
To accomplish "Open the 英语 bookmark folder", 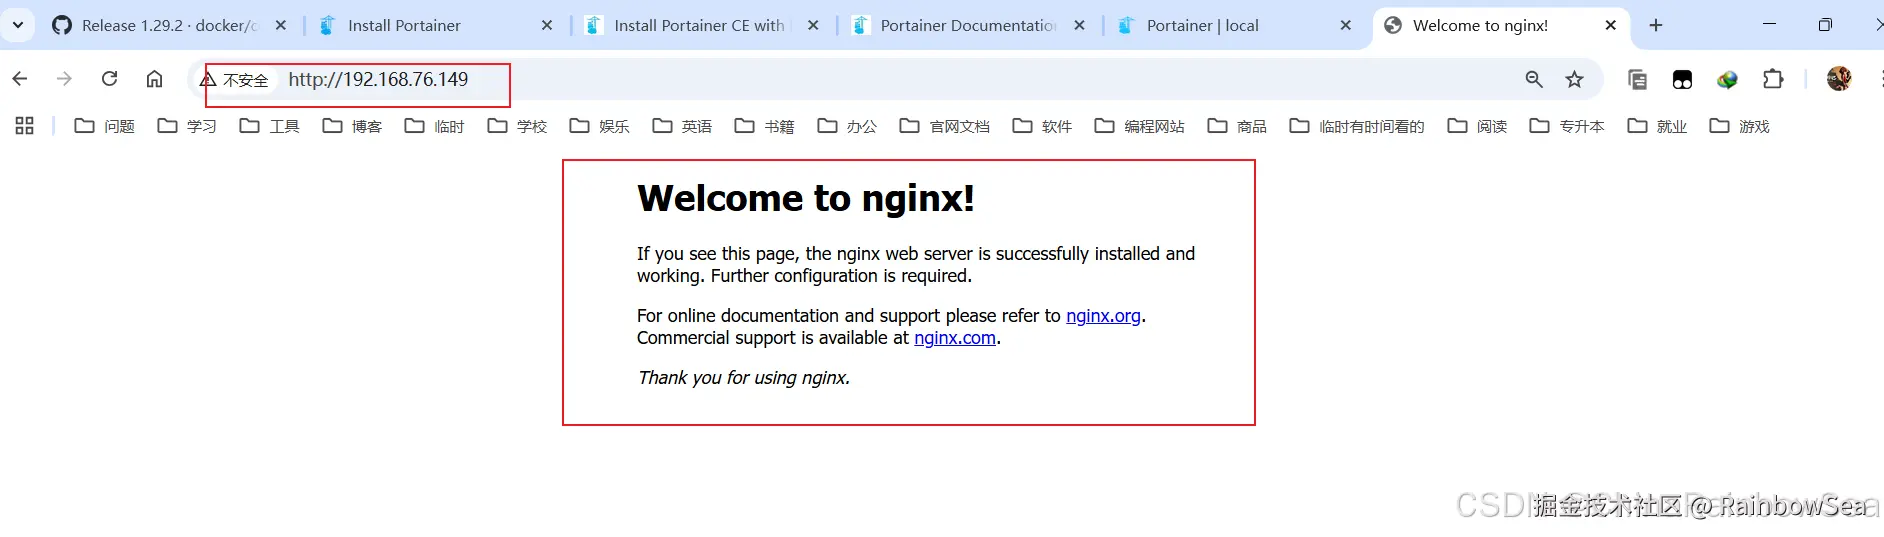I will [x=682, y=126].
